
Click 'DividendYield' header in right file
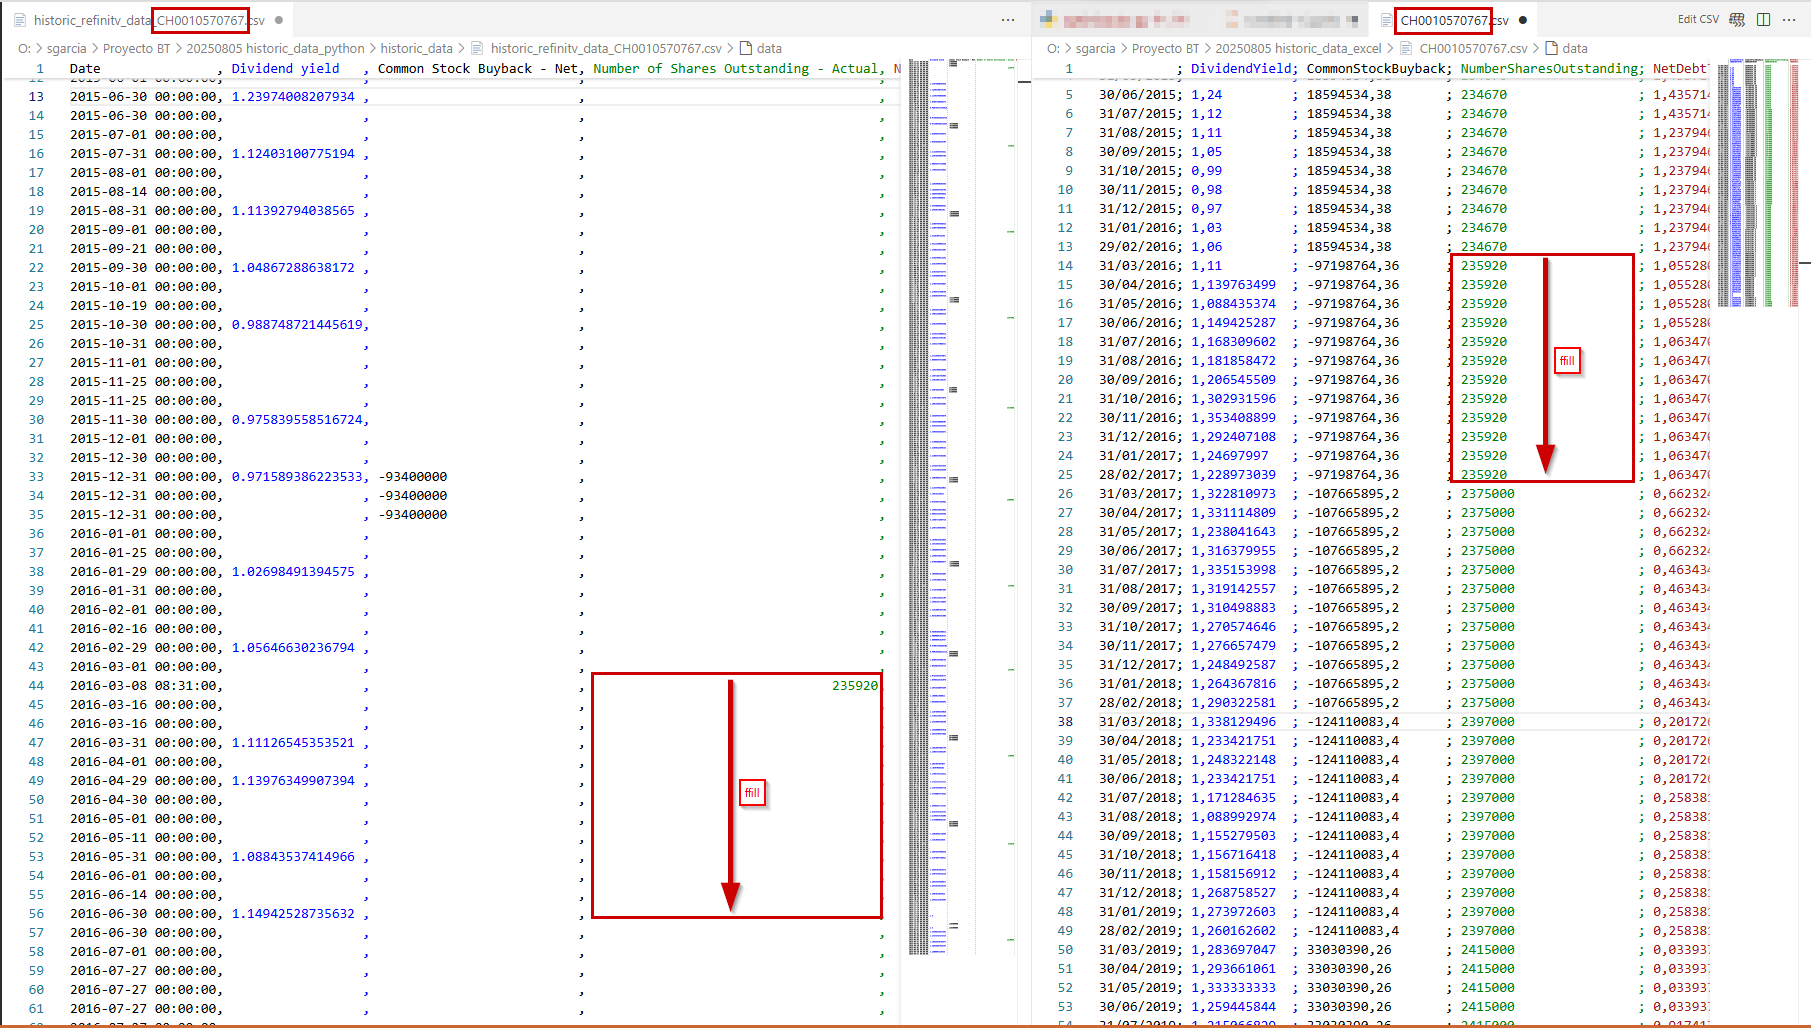coord(1241,69)
